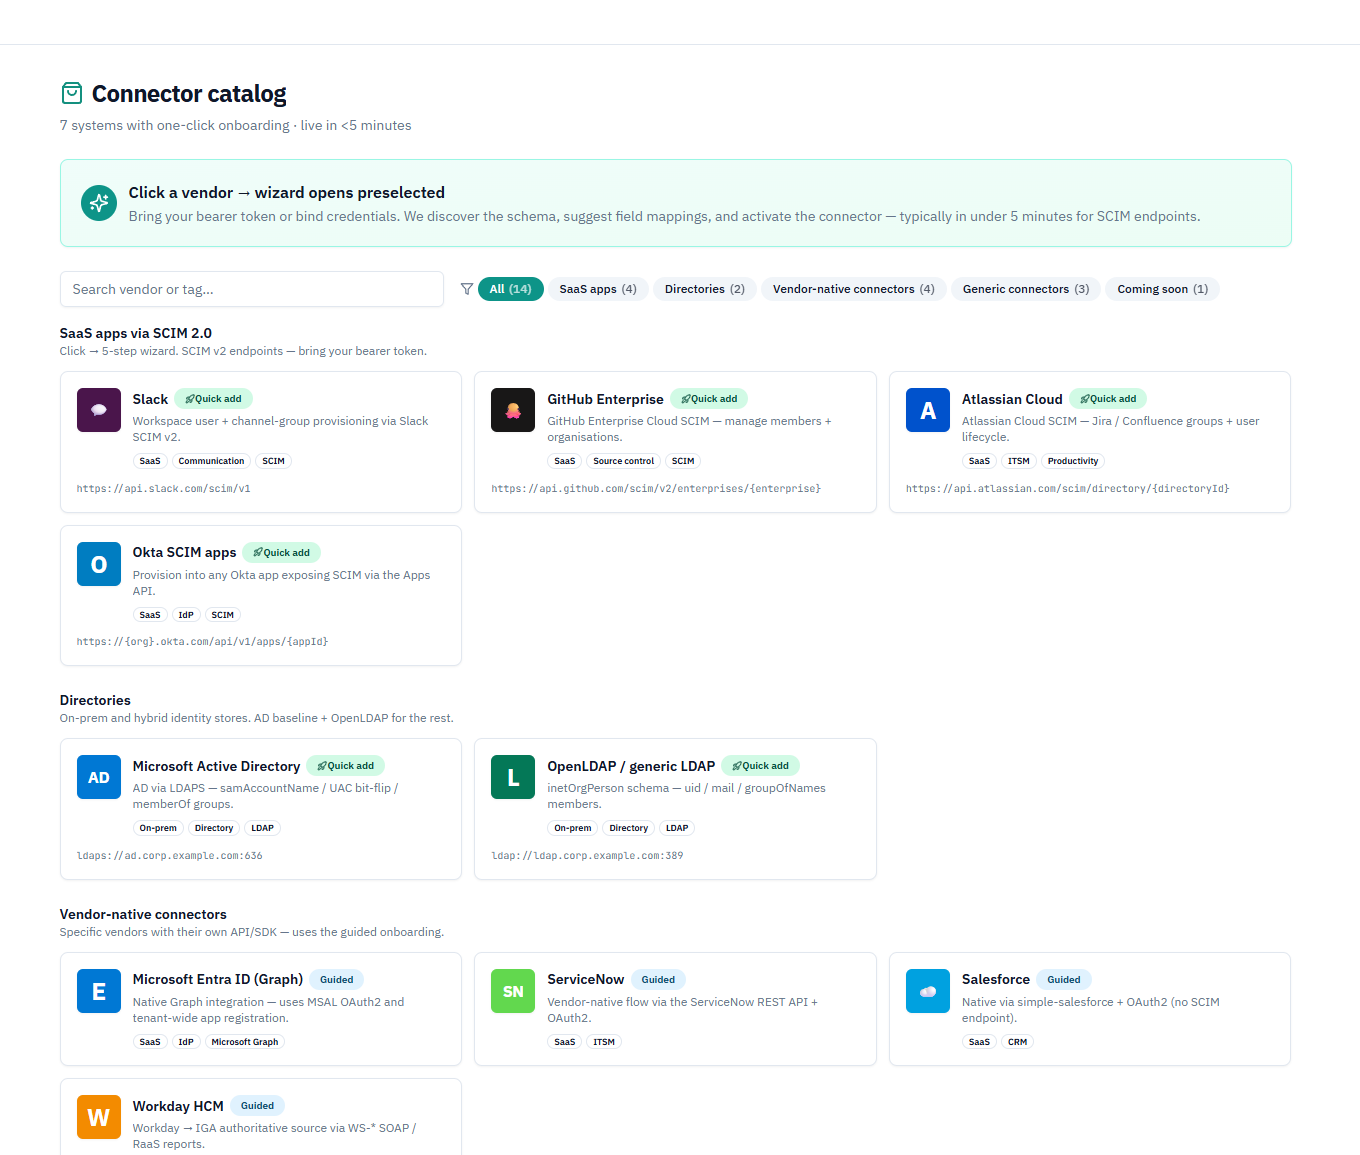Image resolution: width=1360 pixels, height=1155 pixels.
Task: Click the sparkle wizard icon in banner
Action: (x=99, y=203)
